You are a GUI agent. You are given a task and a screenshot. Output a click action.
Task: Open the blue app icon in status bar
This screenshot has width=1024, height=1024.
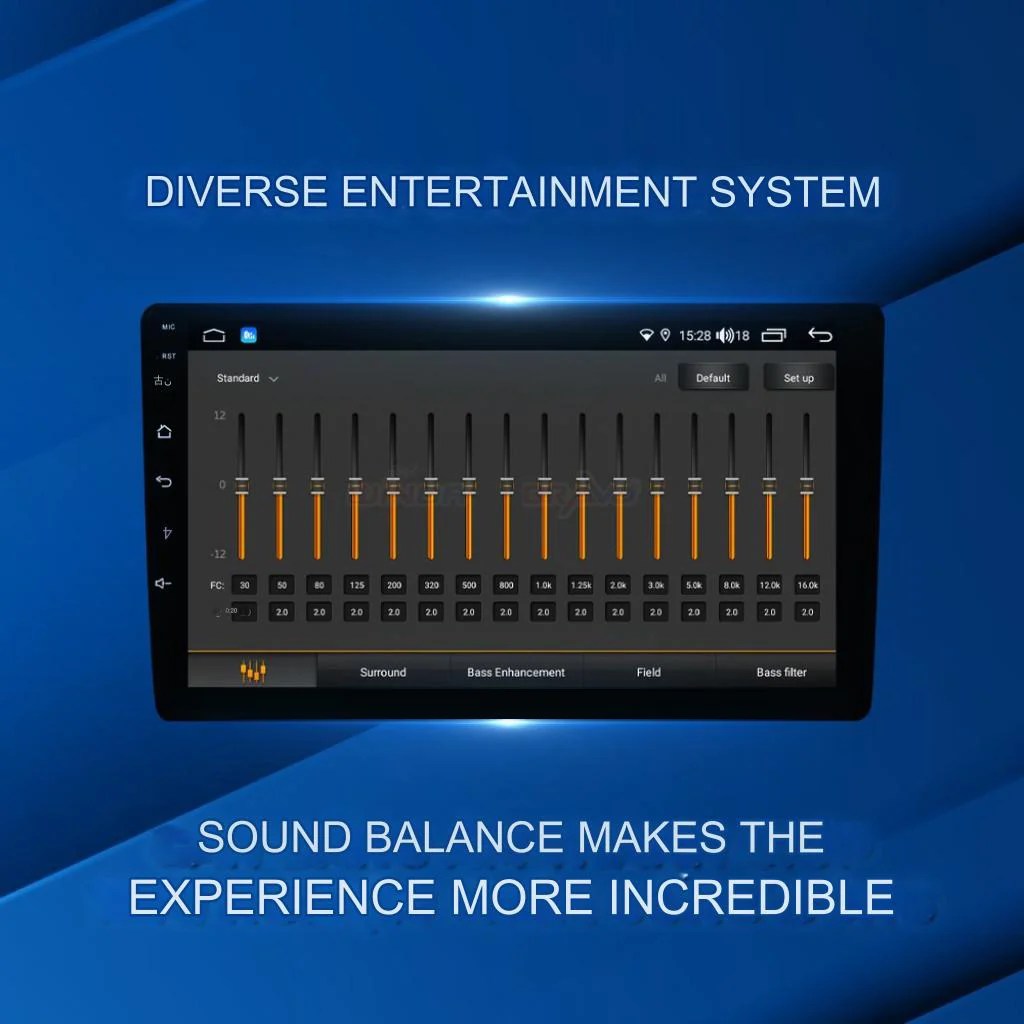pyautogui.click(x=249, y=336)
